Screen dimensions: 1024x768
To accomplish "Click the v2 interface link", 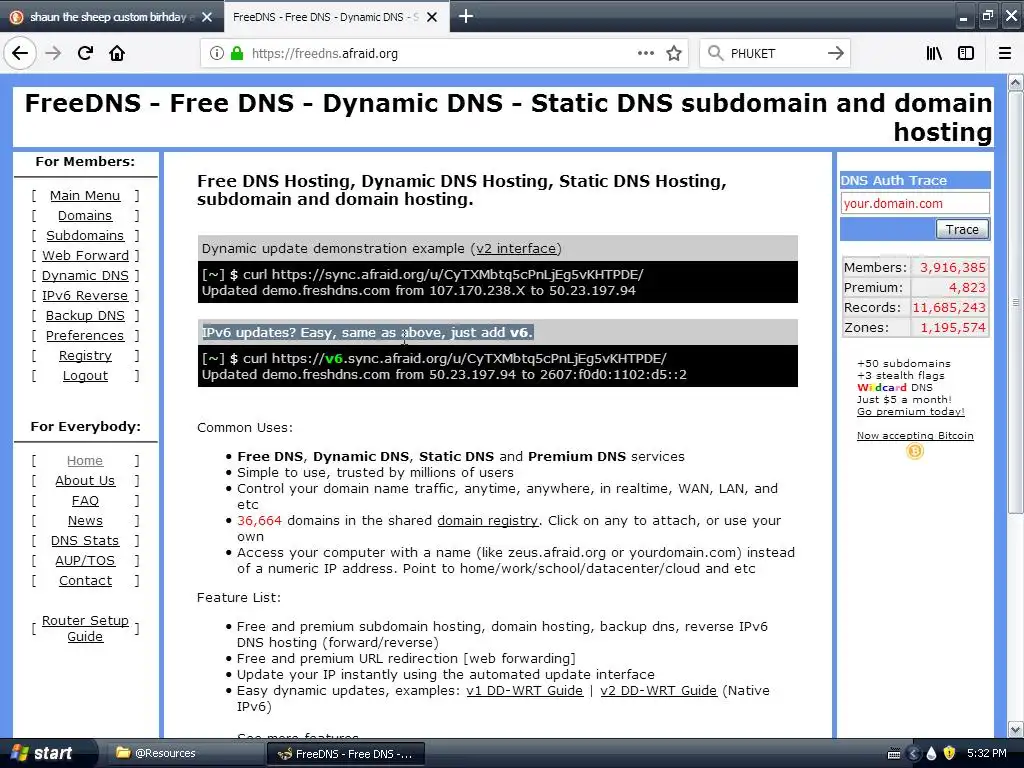I will [x=516, y=248].
